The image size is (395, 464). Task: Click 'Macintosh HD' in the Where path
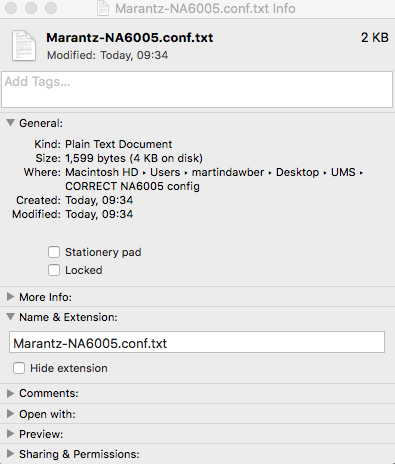pyautogui.click(x=102, y=172)
